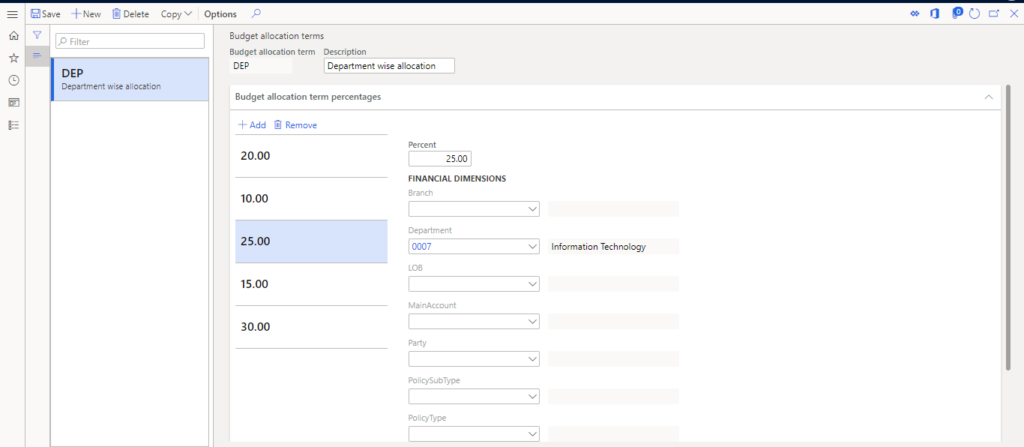The width and height of the screenshot is (1024, 447).
Task: Open Recent clock icon in sidebar
Action: coord(13,80)
